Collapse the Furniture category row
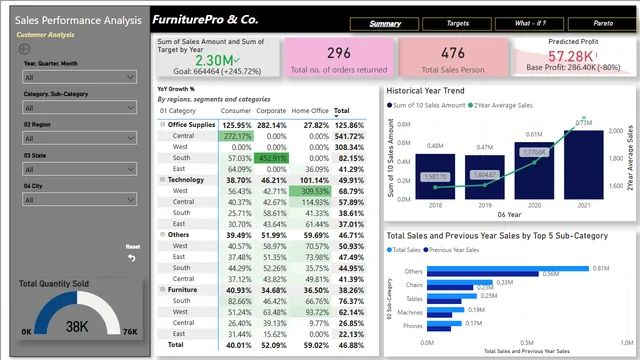 162,289
